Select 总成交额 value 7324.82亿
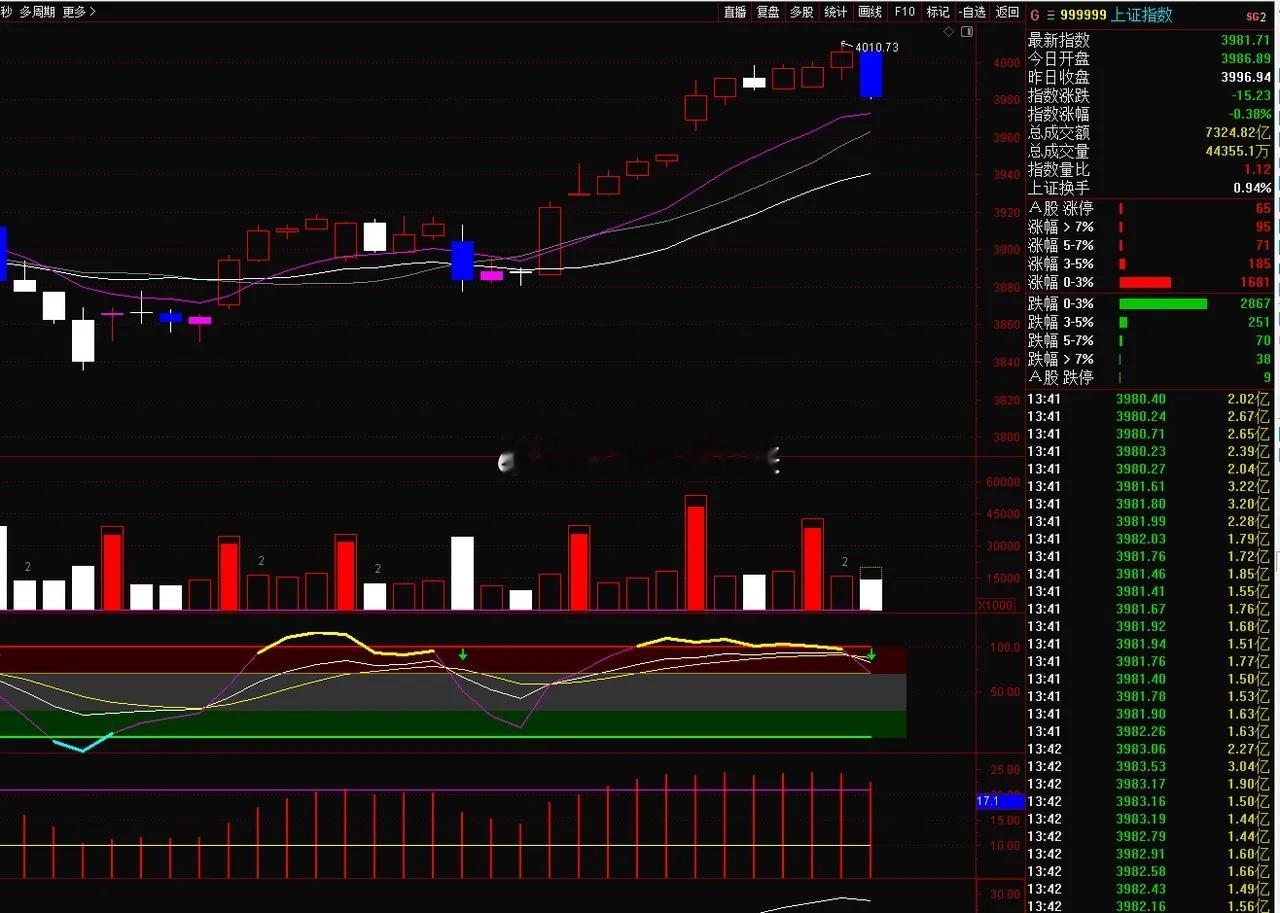Screen dimensions: 1280x913 click(1238, 133)
